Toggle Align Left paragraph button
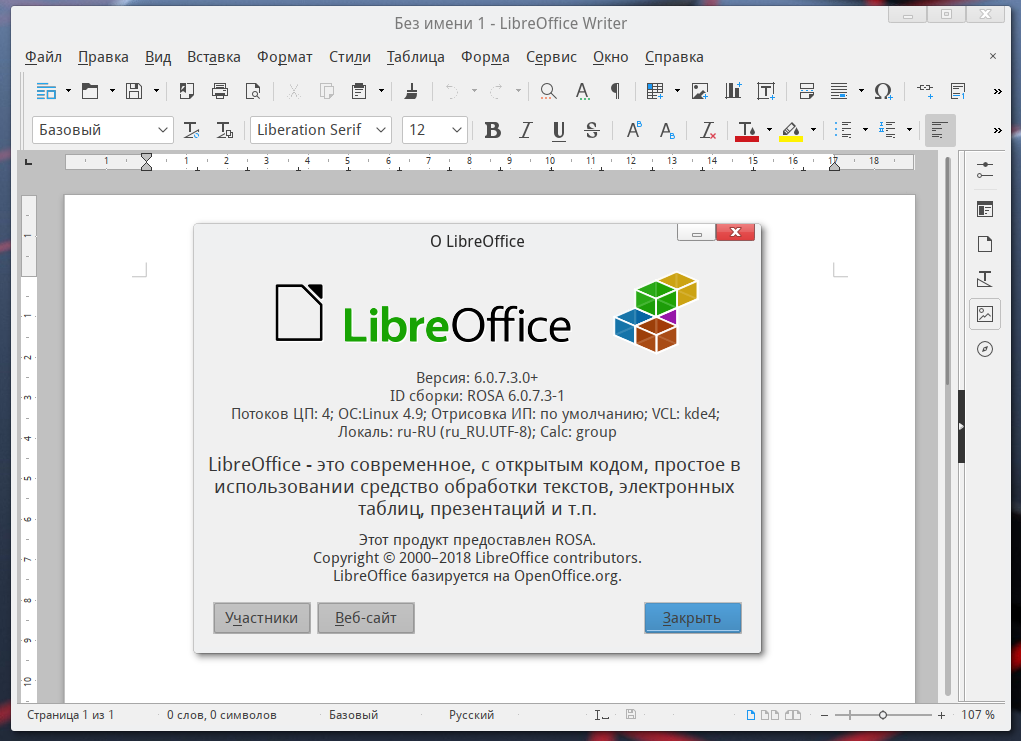The width and height of the screenshot is (1021, 741). click(940, 130)
